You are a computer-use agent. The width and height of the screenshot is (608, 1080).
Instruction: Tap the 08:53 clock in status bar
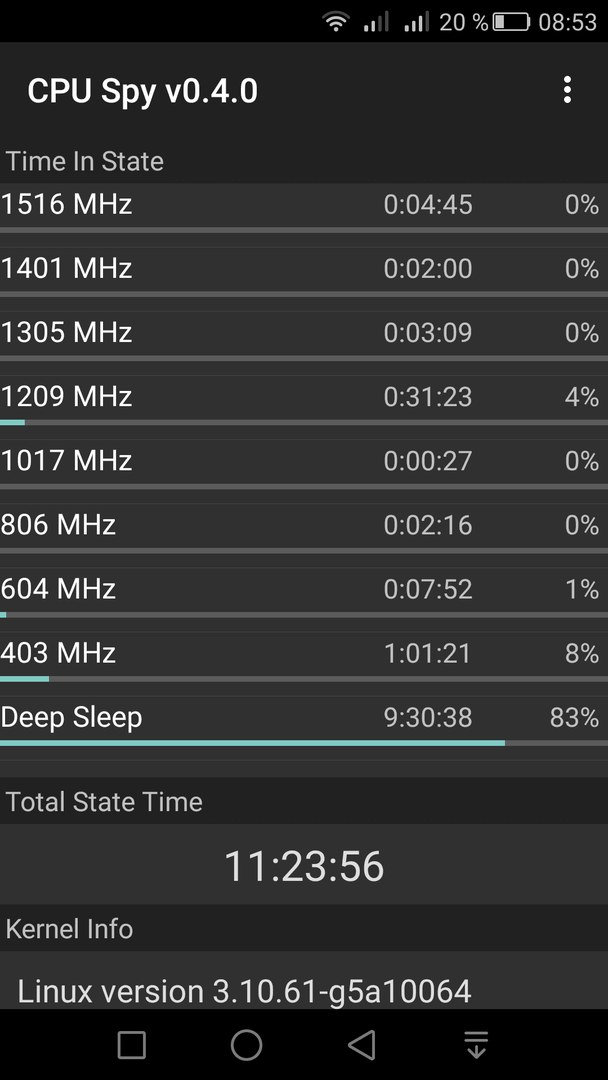[x=567, y=22]
